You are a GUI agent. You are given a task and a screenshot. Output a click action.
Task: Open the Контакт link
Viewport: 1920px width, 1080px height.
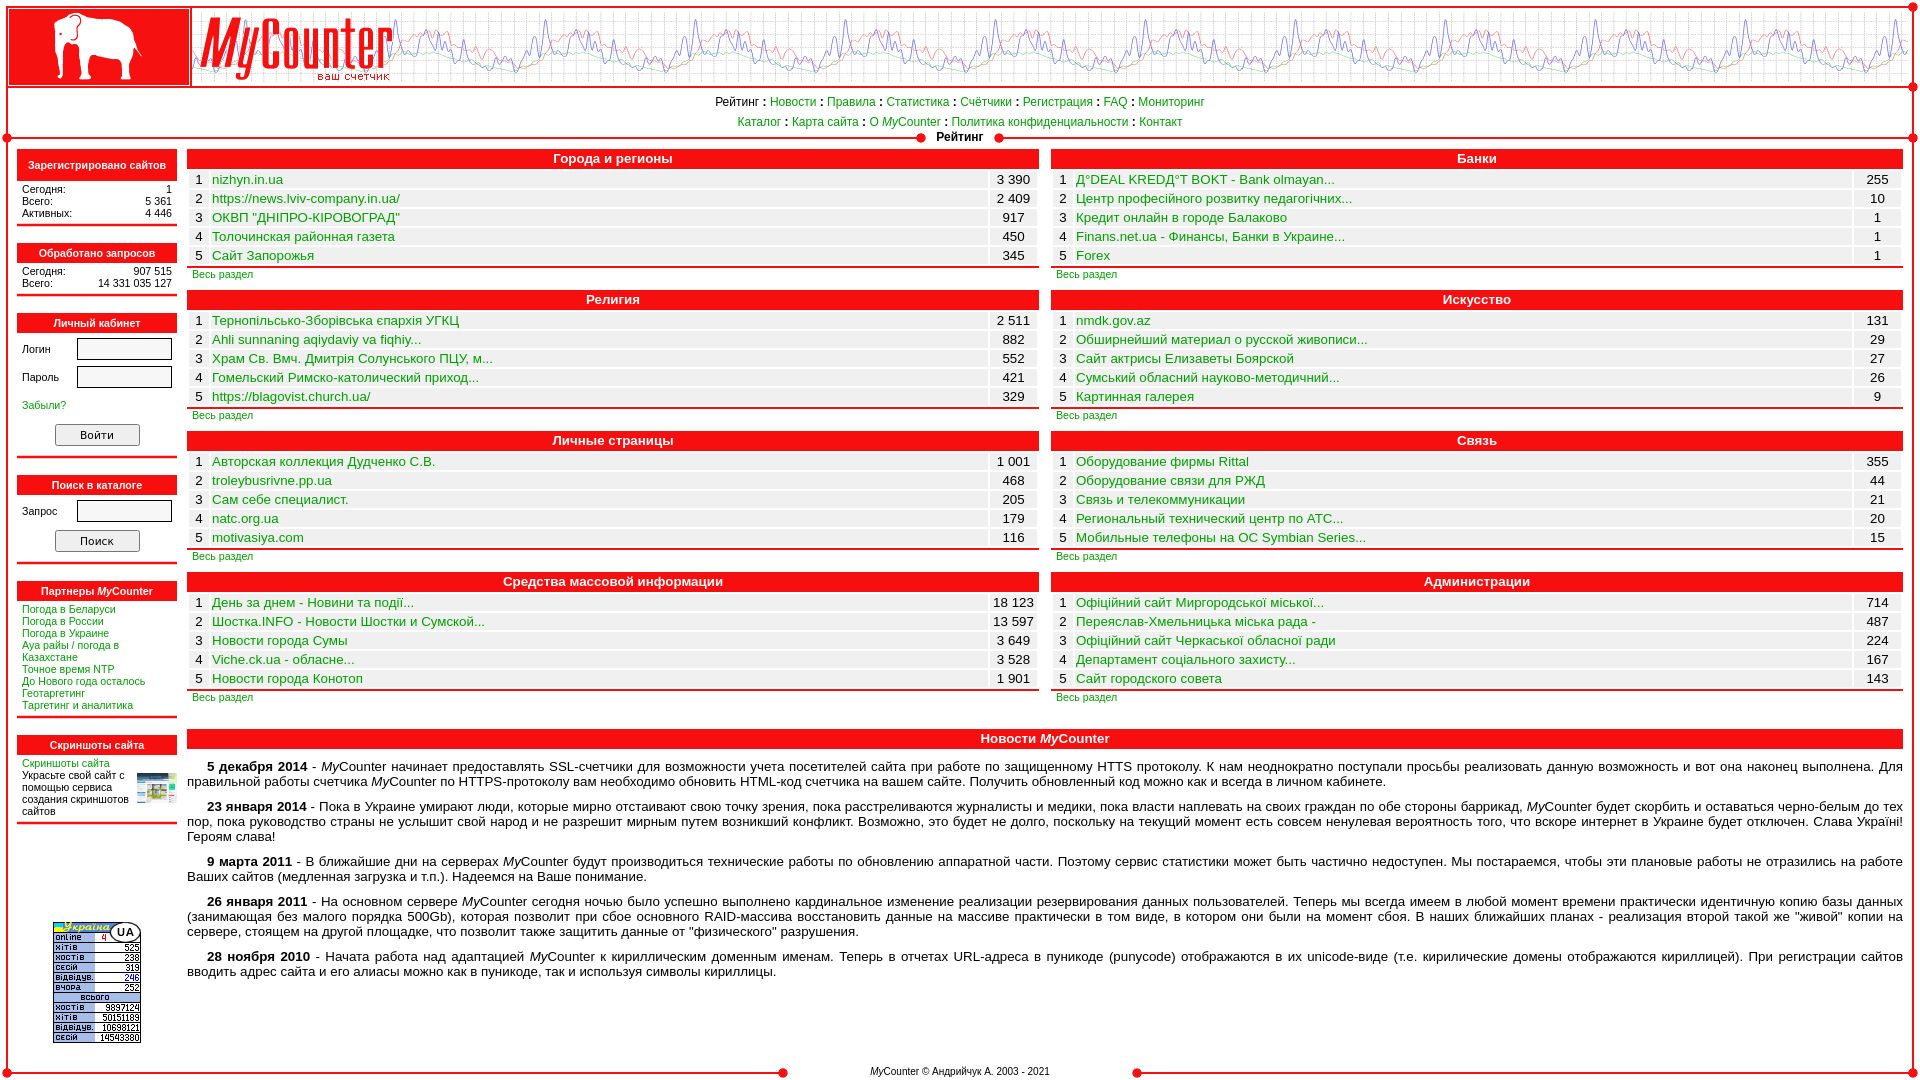1160,122
